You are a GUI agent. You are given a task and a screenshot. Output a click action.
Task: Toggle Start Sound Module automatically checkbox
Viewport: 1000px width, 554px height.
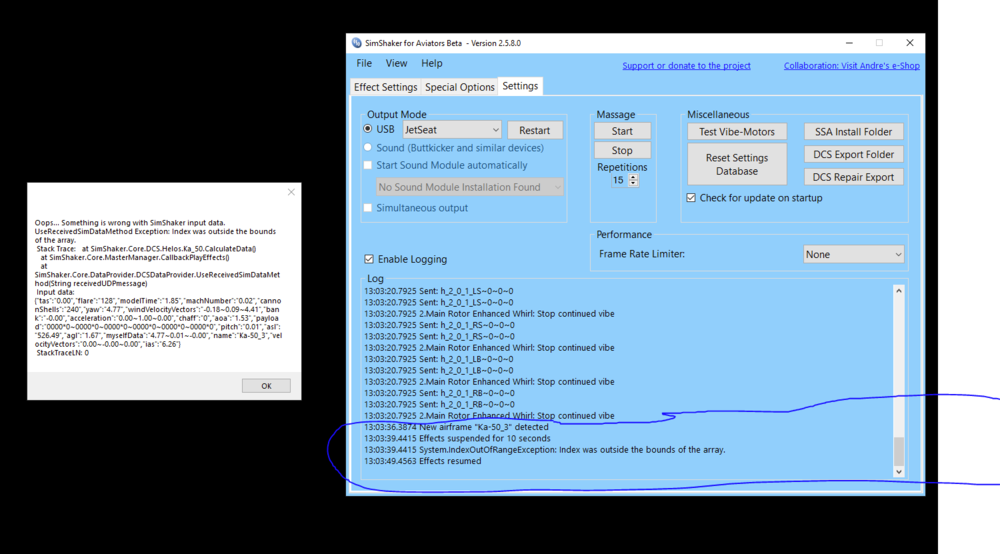pos(368,165)
